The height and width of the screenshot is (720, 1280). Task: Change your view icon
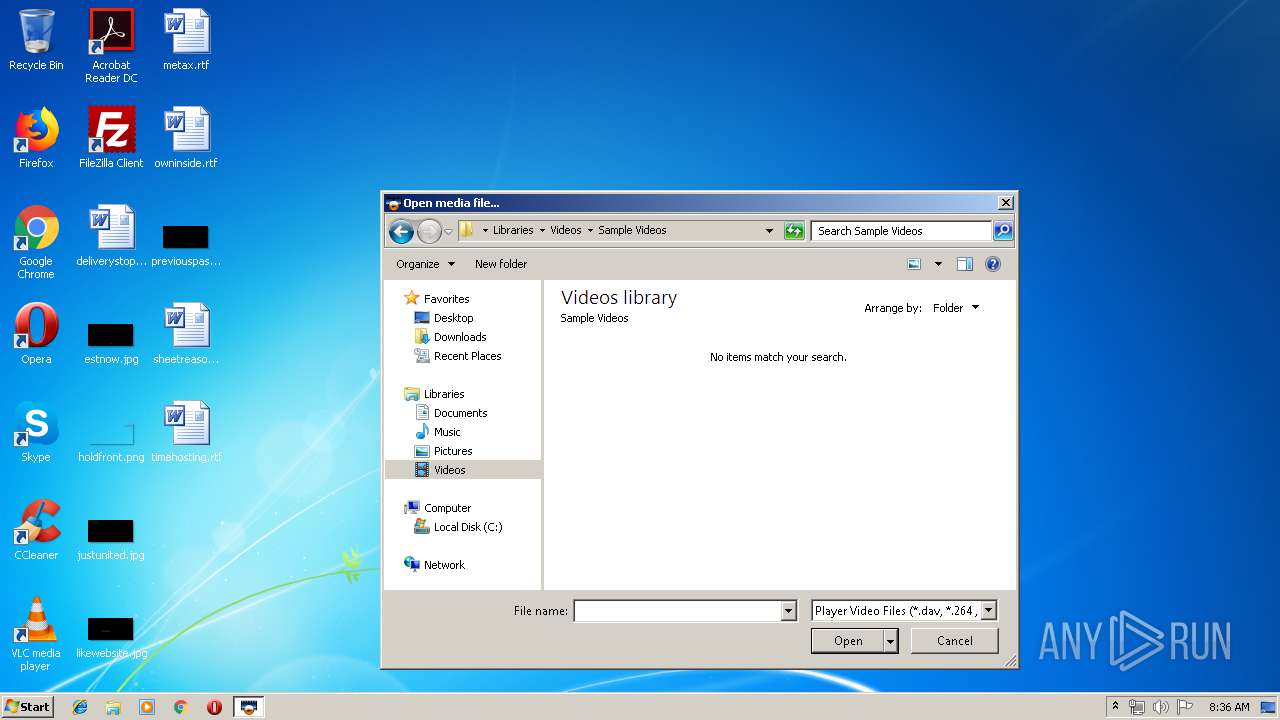pyautogui.click(x=914, y=264)
